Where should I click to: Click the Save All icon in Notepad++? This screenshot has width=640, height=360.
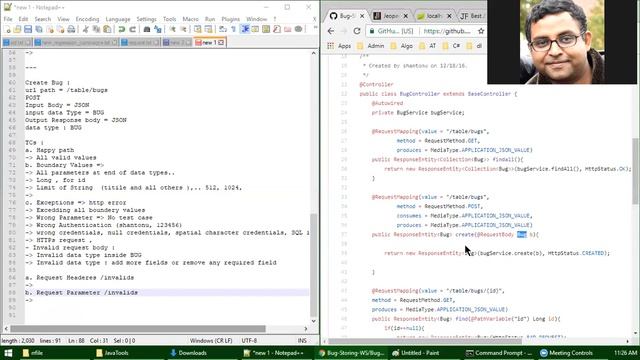39,29
